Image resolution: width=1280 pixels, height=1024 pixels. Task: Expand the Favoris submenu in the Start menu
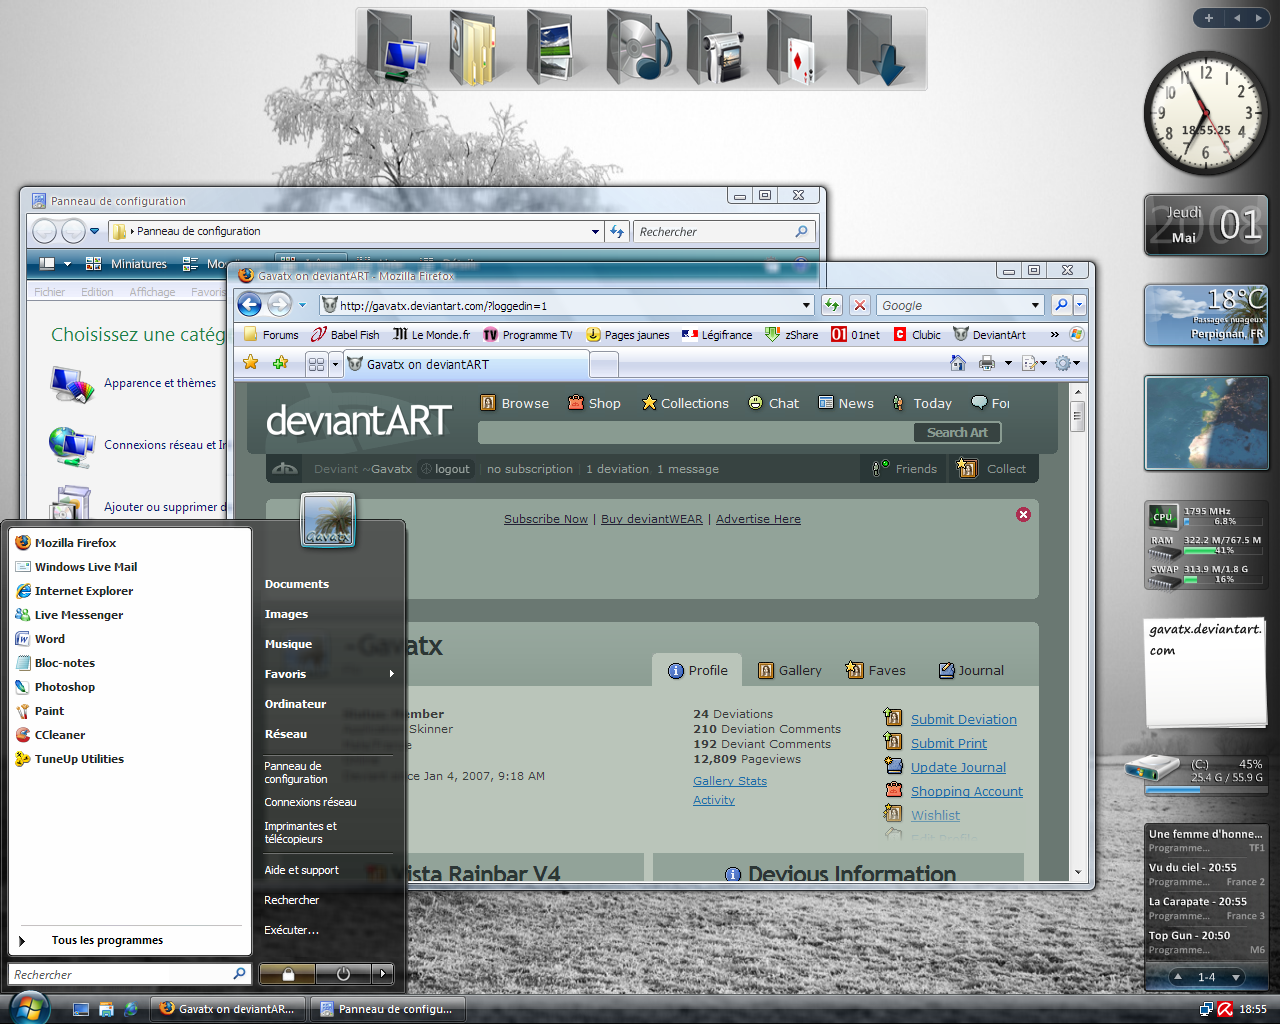(x=329, y=674)
